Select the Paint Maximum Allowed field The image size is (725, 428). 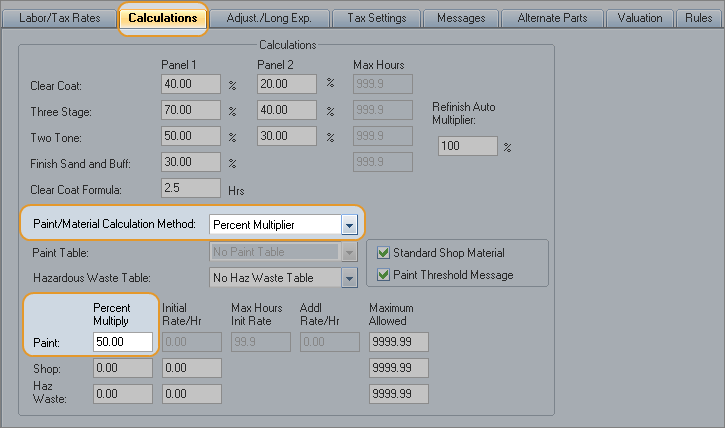click(397, 342)
